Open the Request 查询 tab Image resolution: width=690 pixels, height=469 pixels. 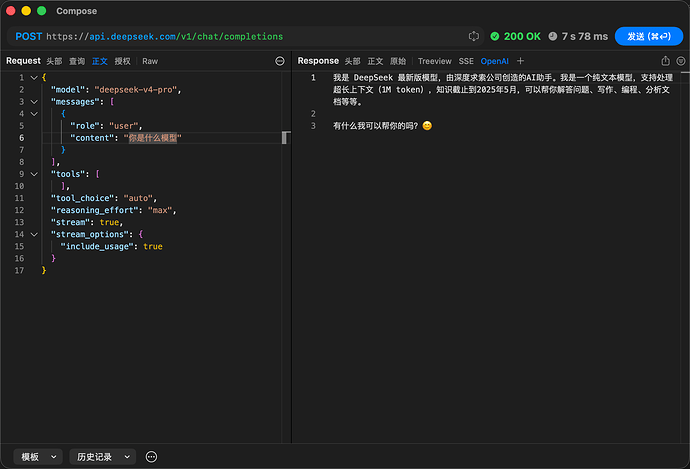77,61
